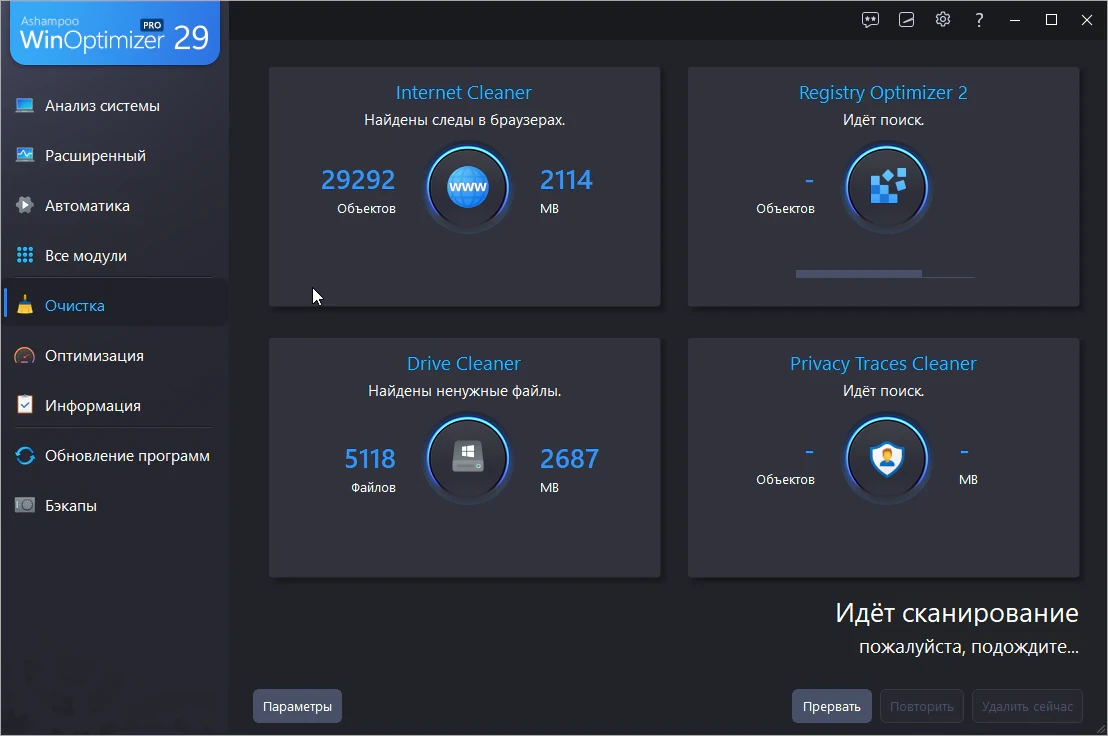This screenshot has width=1108, height=736.
Task: Open the feedback chat icon in title bar
Action: point(871,20)
